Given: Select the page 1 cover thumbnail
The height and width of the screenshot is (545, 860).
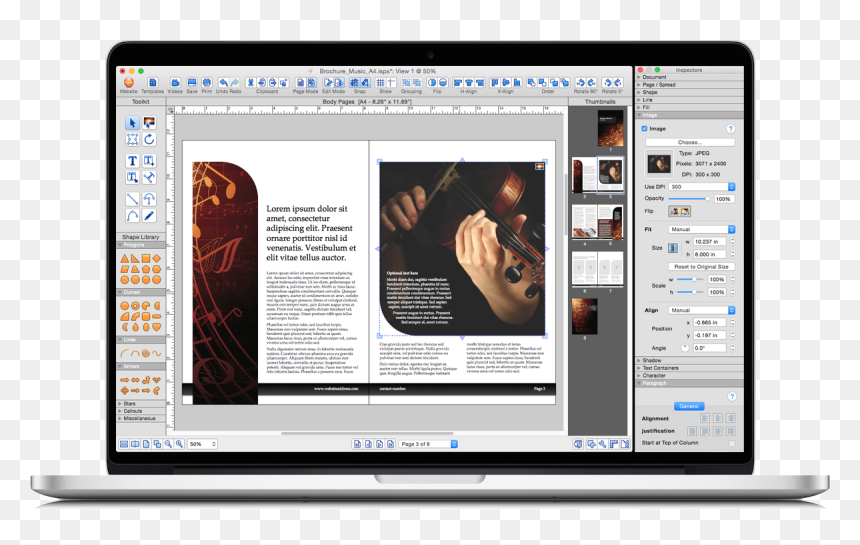Looking at the screenshot, I should [610, 128].
